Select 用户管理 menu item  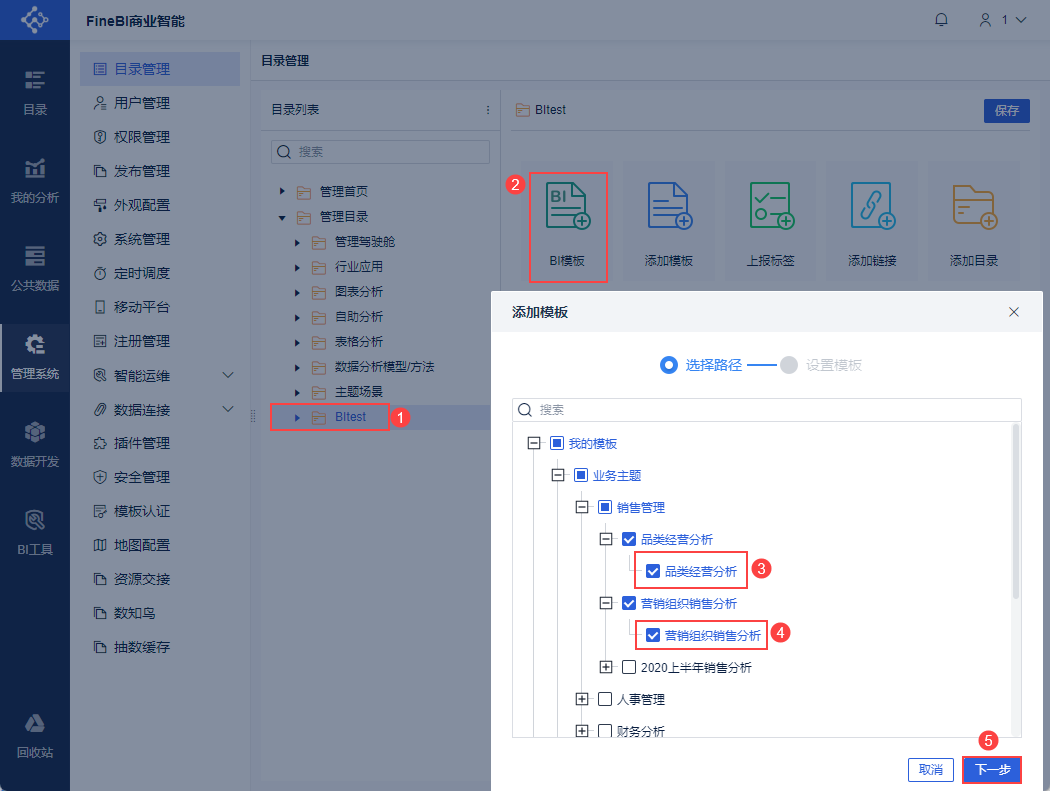tap(160, 103)
